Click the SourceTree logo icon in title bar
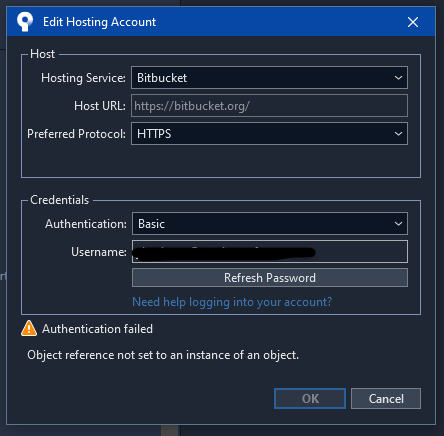The width and height of the screenshot is (444, 436). coord(25,21)
